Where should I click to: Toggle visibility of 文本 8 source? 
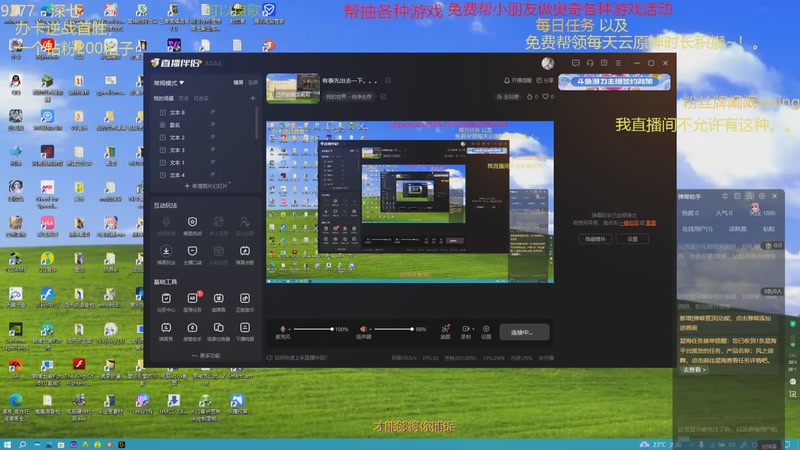click(213, 112)
